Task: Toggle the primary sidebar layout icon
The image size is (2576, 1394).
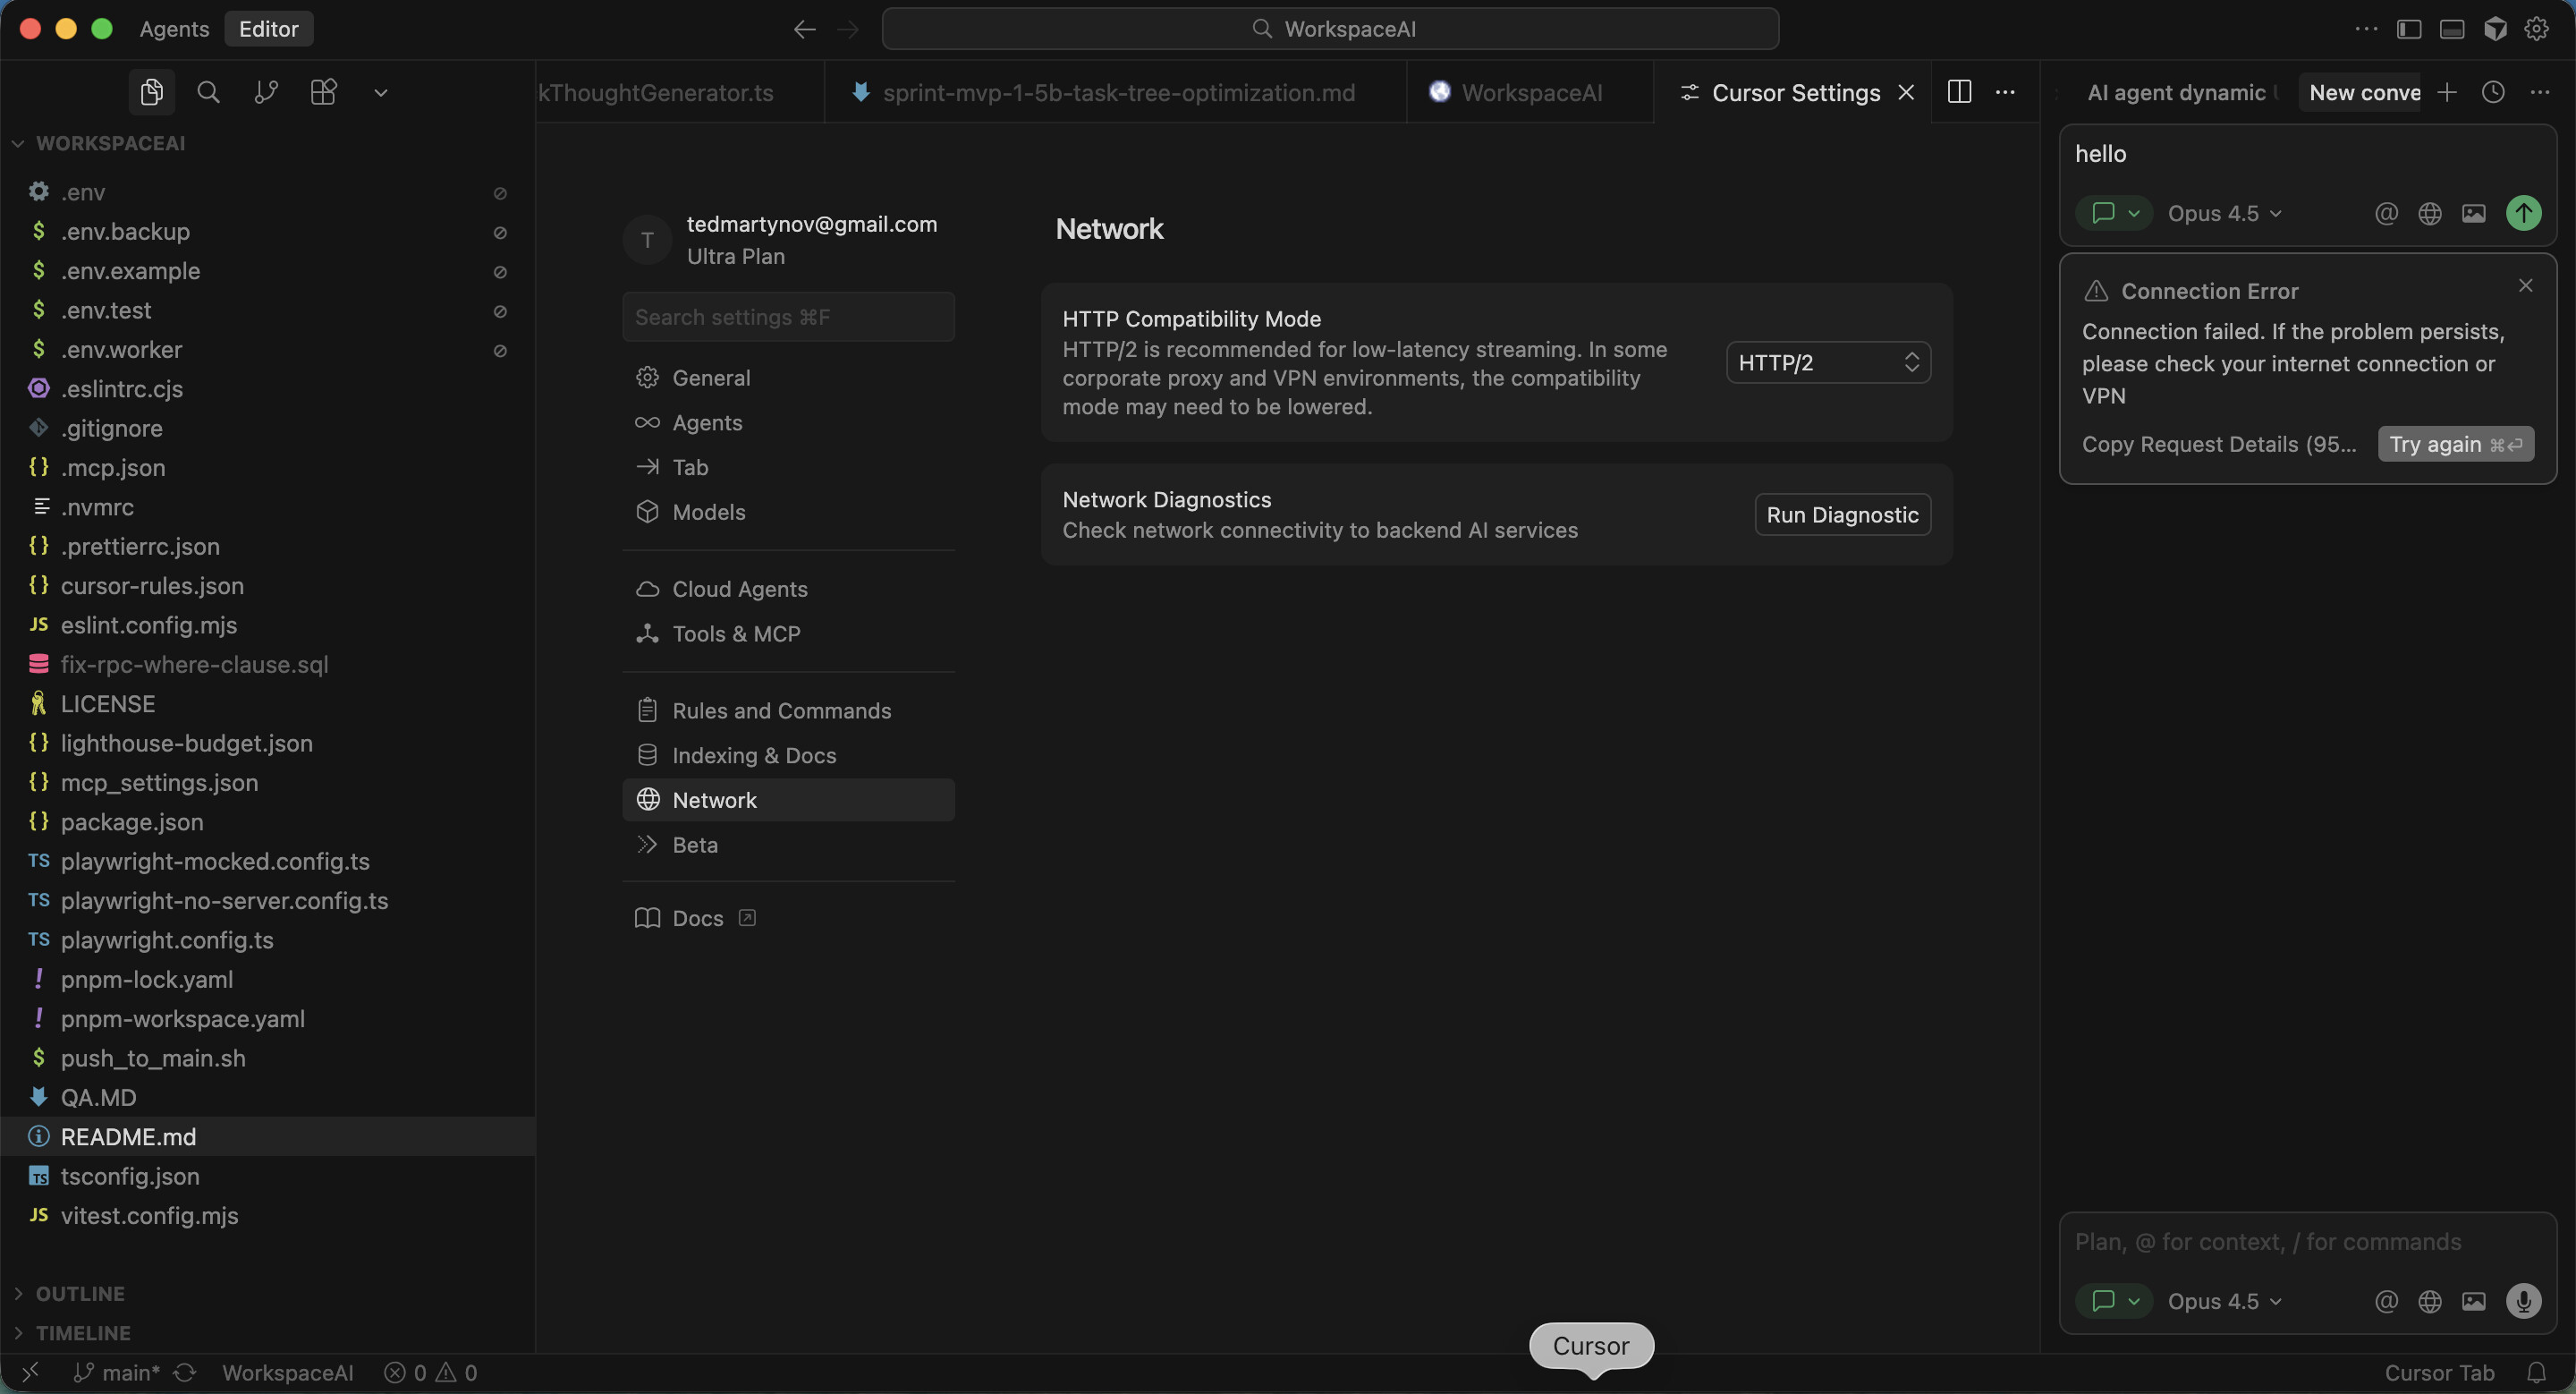Action: (x=2409, y=29)
